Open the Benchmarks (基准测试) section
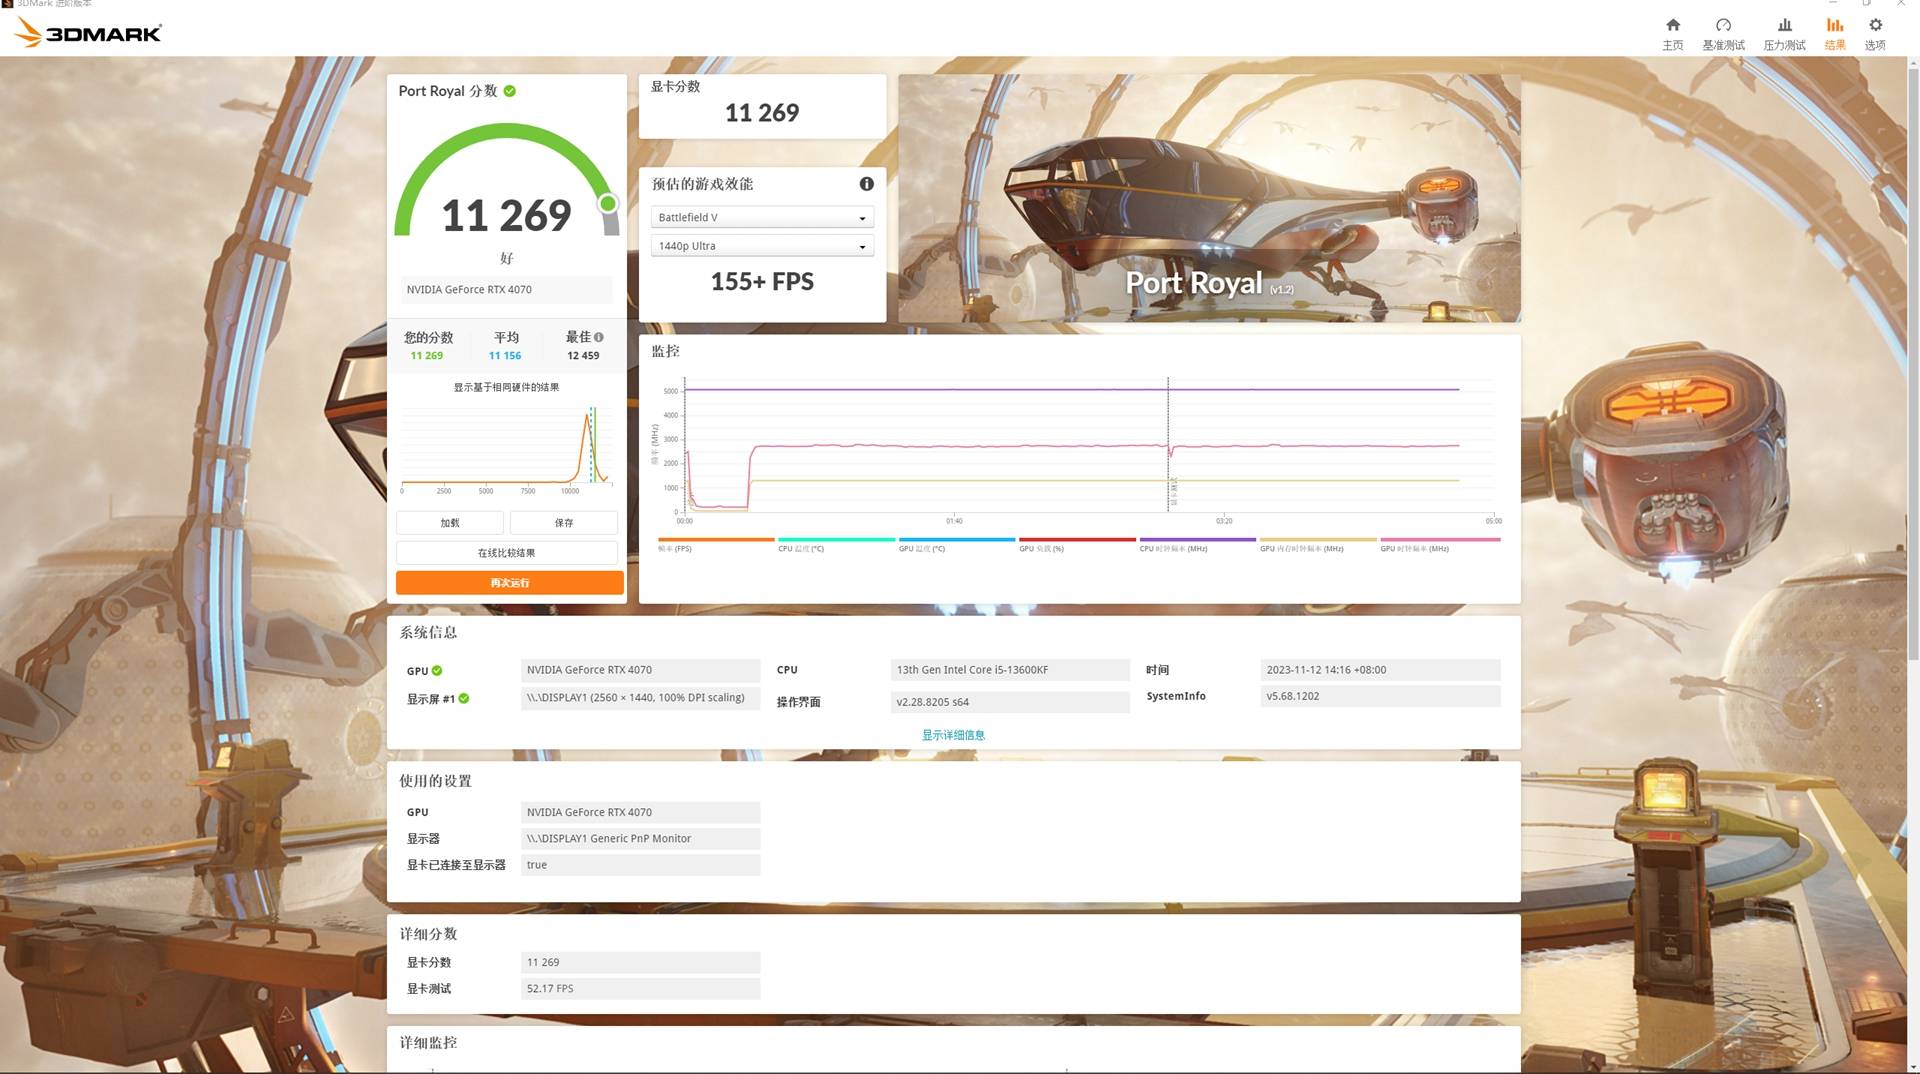Image resolution: width=1920 pixels, height=1074 pixels. (x=1723, y=33)
